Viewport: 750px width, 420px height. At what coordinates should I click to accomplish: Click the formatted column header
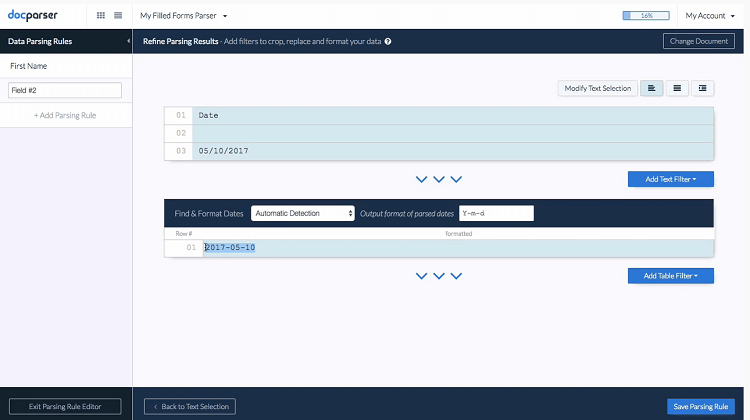[x=459, y=233]
